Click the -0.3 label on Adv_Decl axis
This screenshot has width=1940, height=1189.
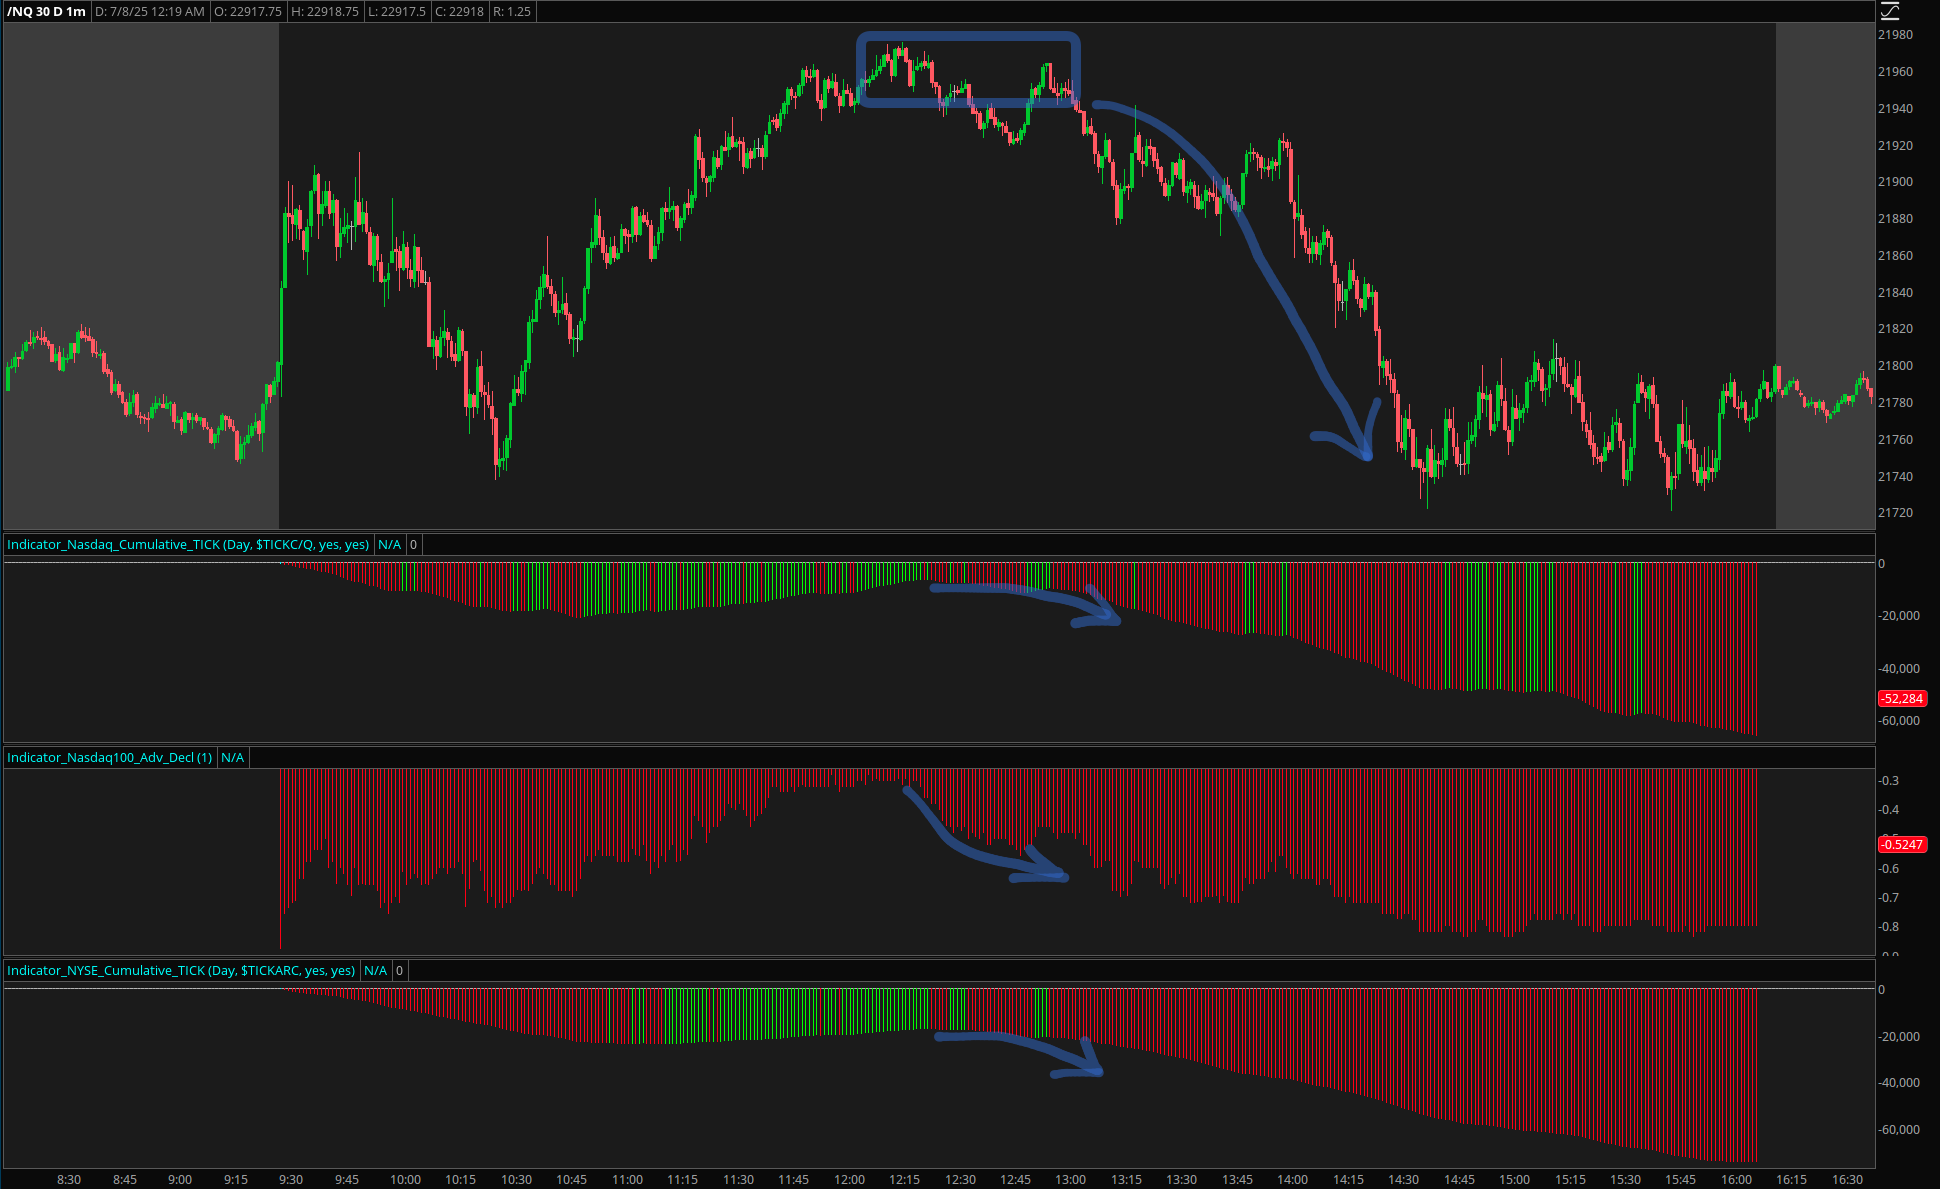tap(1888, 781)
